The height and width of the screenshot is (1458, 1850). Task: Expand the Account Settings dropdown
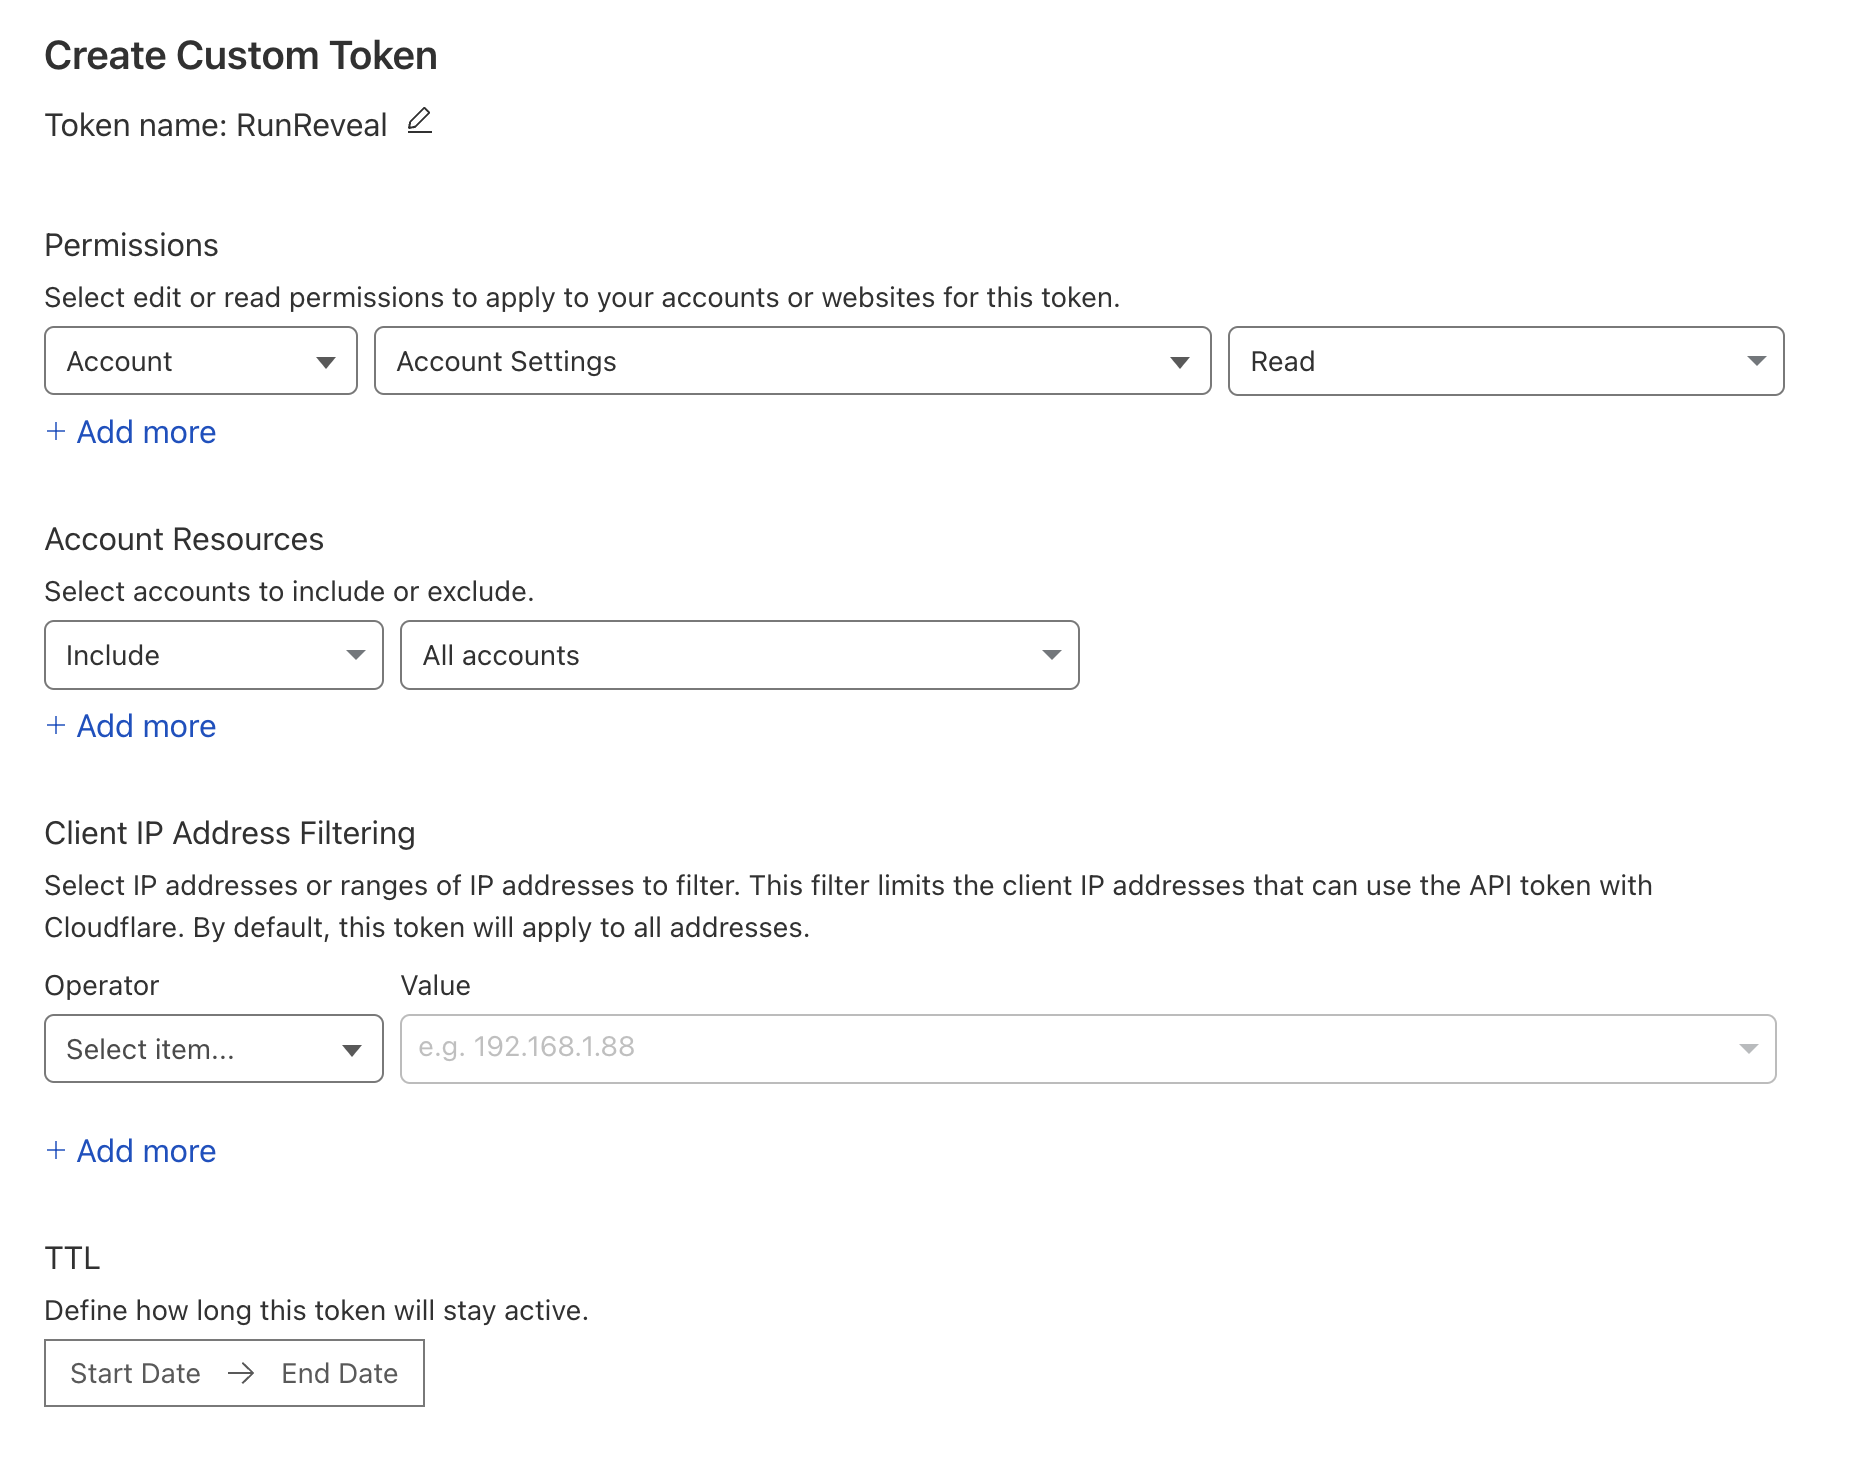coord(792,361)
